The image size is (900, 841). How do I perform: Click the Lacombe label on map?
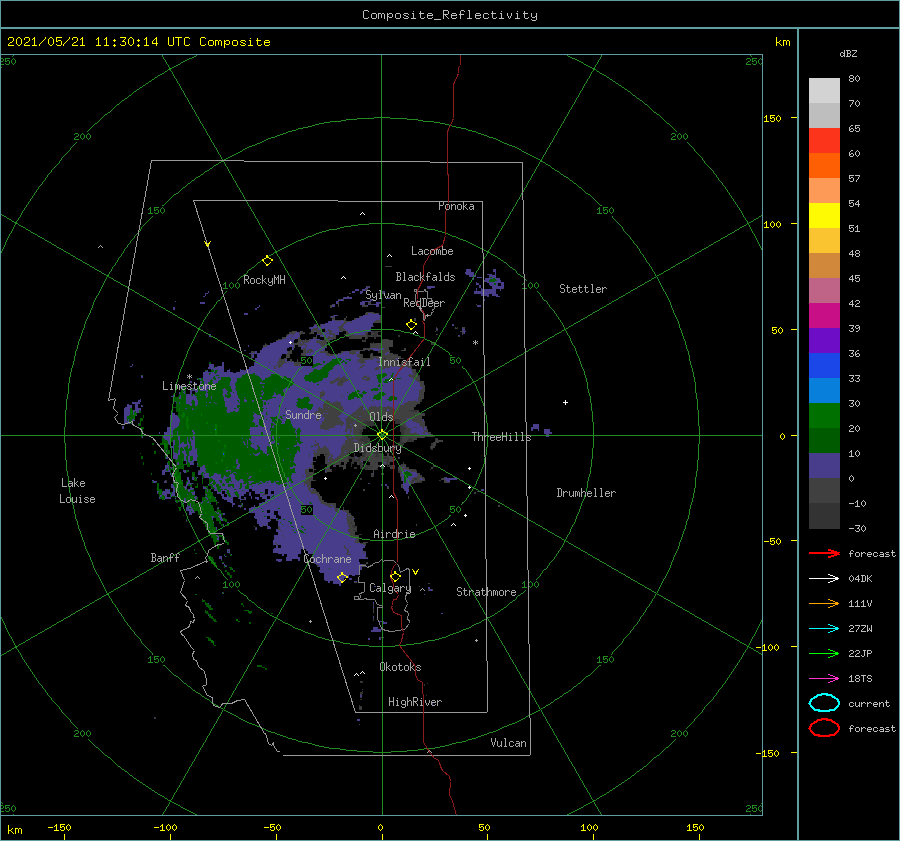[x=432, y=251]
